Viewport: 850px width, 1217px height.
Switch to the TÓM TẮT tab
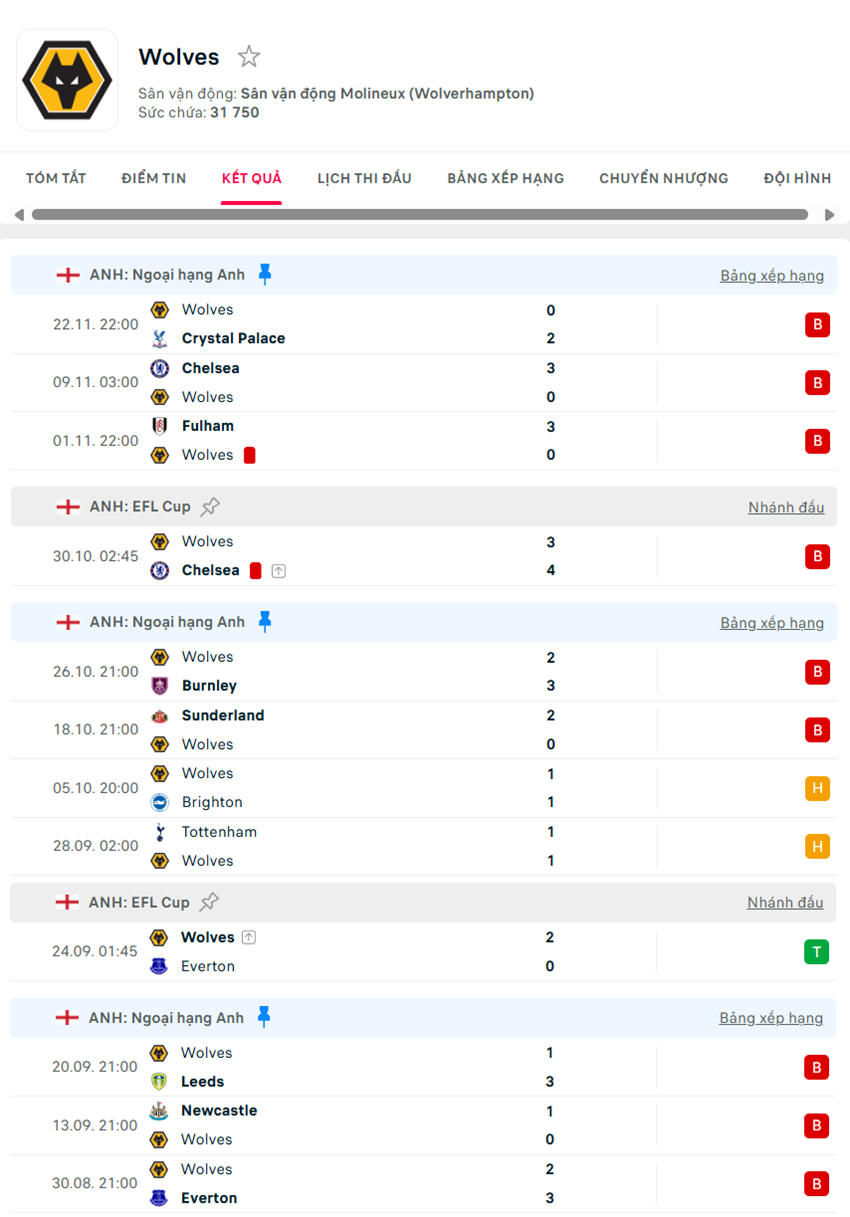click(56, 178)
